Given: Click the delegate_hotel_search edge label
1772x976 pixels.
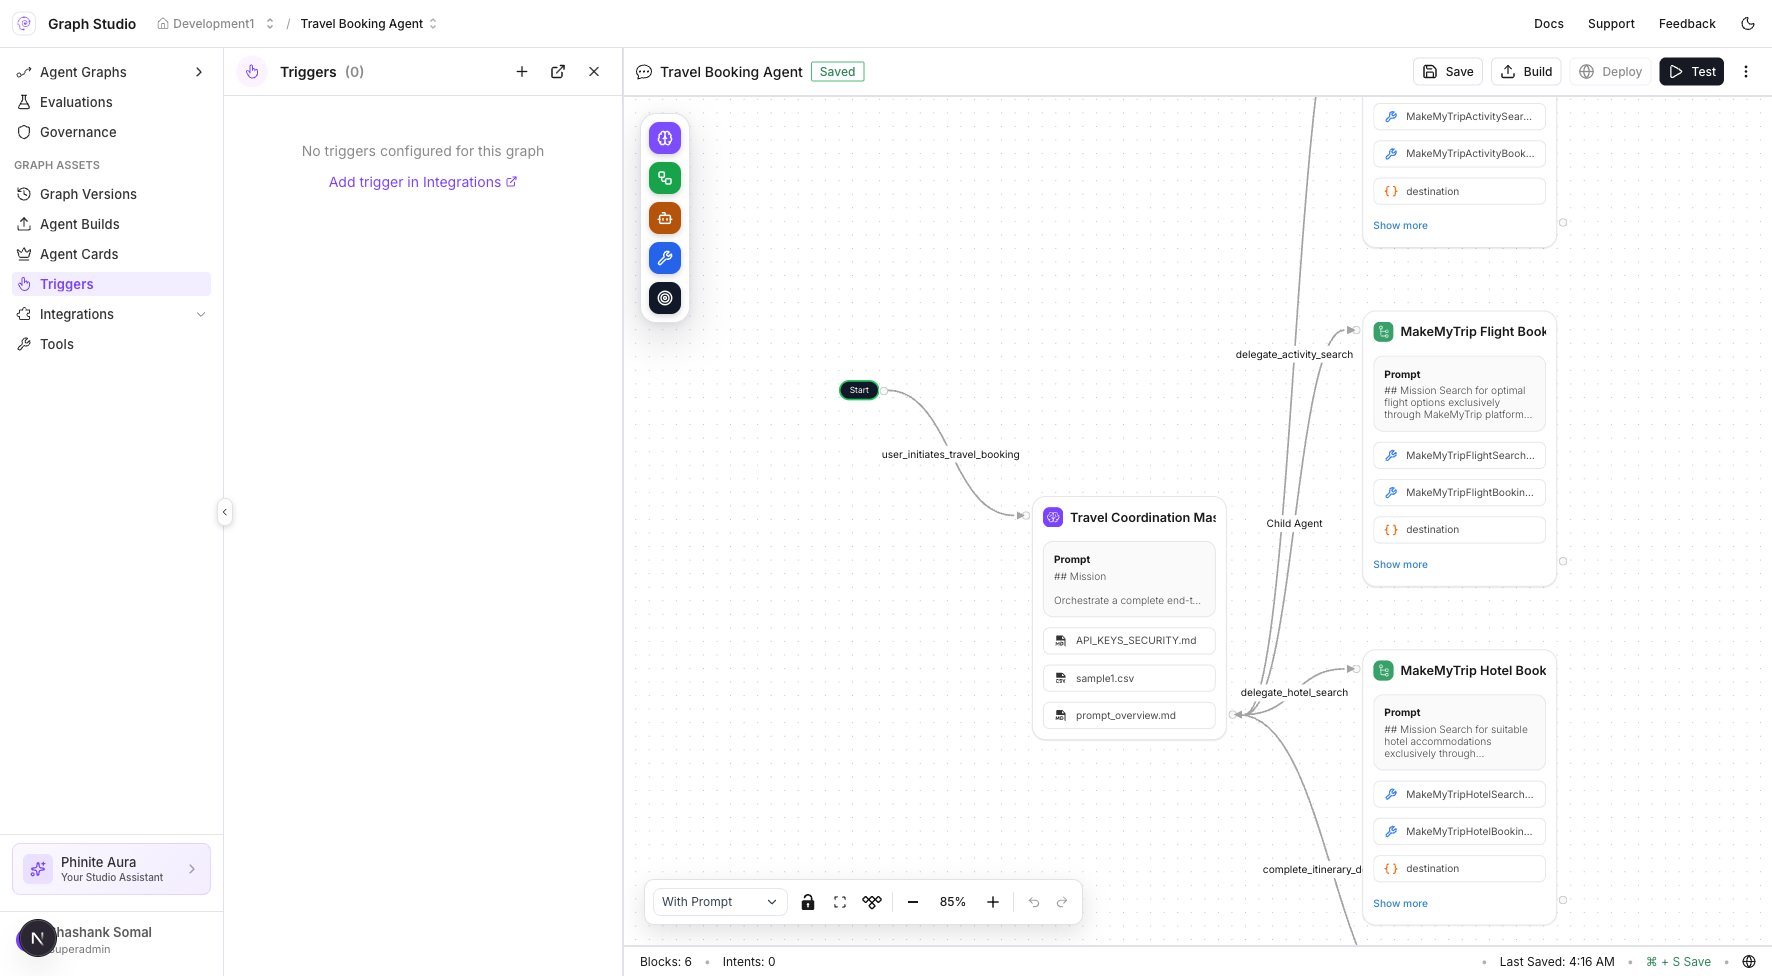Looking at the screenshot, I should (1294, 693).
